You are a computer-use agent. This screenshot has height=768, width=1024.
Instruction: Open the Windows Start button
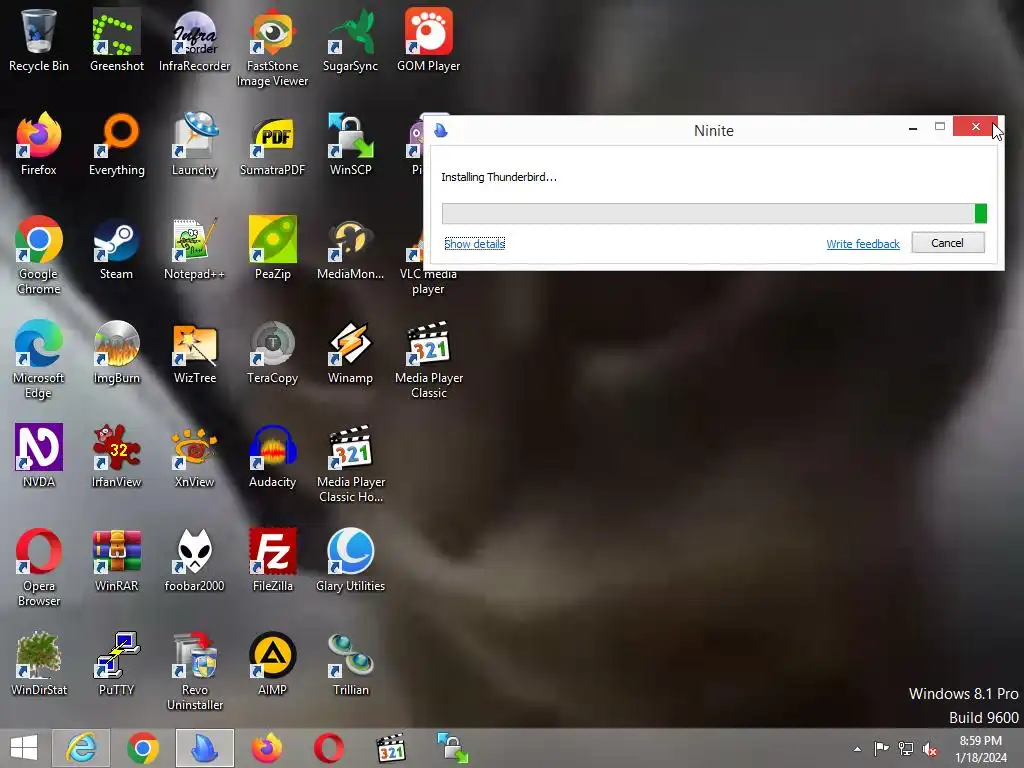[24, 748]
